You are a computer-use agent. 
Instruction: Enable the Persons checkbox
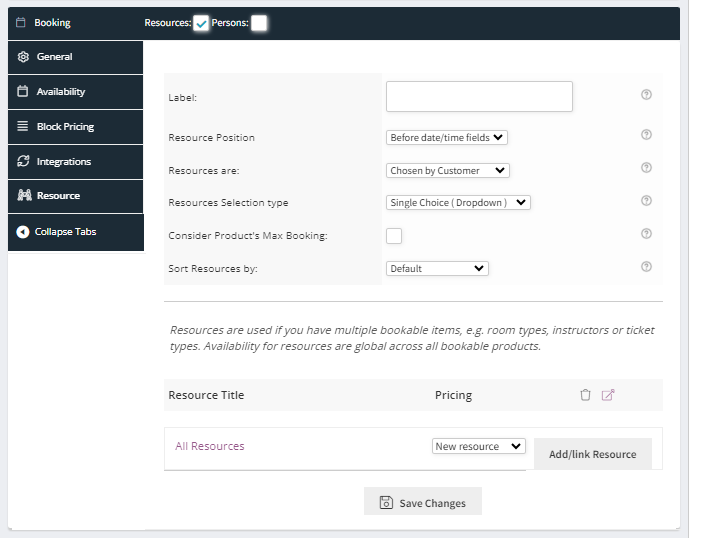(259, 23)
